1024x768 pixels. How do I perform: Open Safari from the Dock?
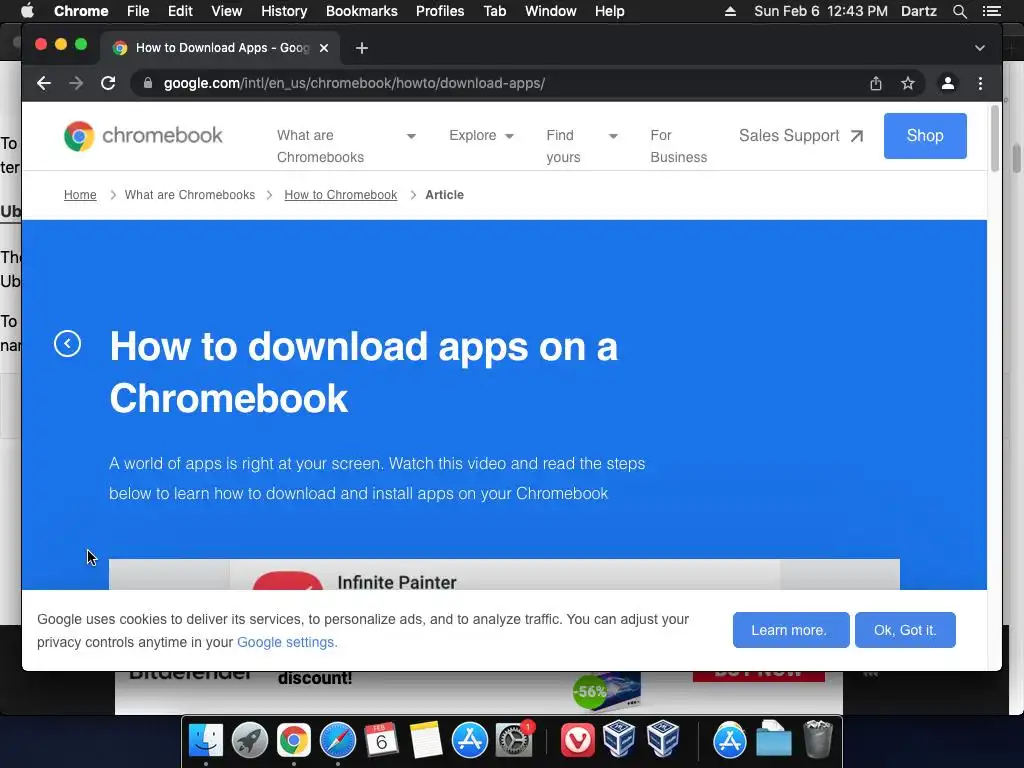coord(338,741)
